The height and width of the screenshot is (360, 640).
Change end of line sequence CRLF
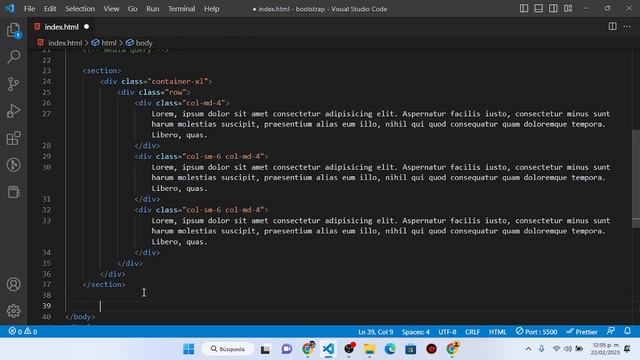click(x=472, y=331)
